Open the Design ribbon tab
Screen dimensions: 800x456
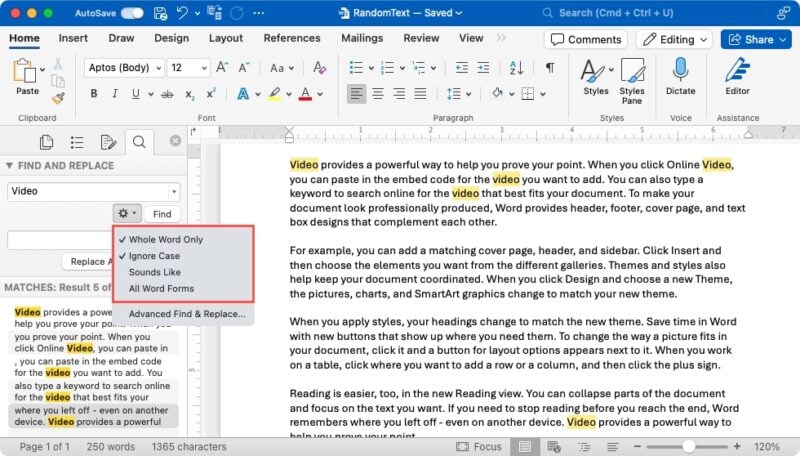[171, 38]
